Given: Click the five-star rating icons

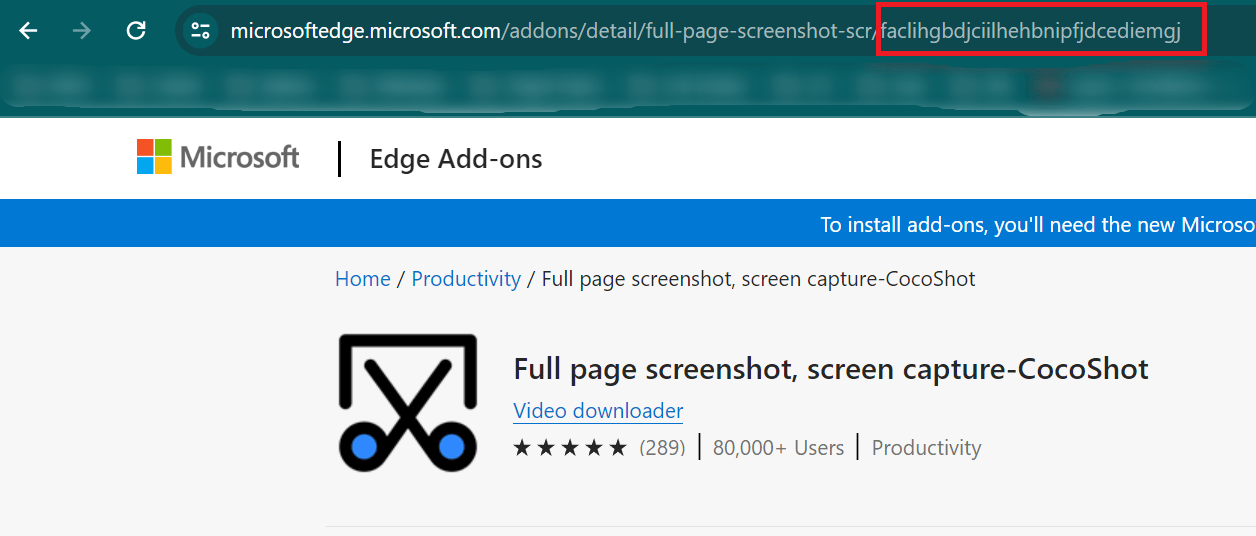Looking at the screenshot, I should 570,448.
